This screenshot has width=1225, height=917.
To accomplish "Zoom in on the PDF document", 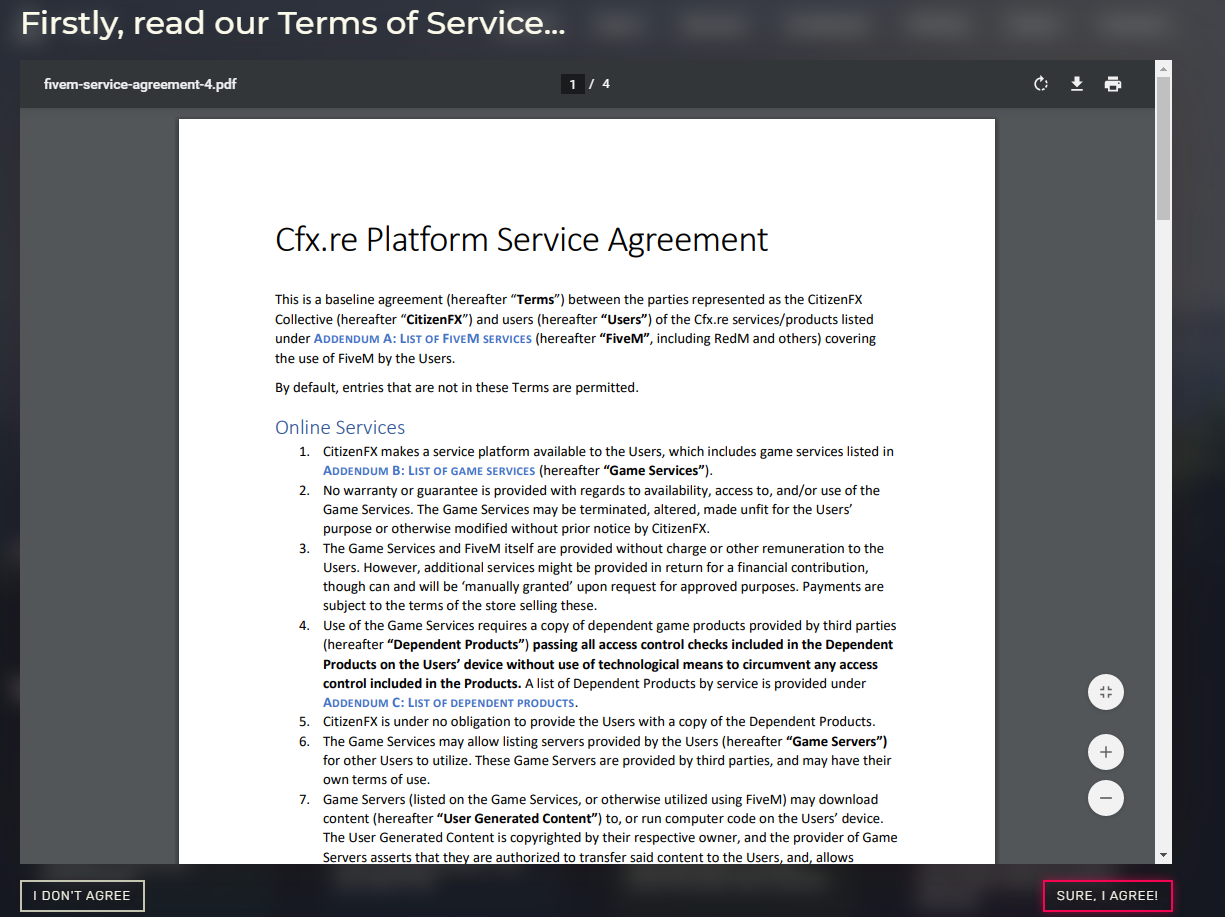I will [x=1106, y=752].
